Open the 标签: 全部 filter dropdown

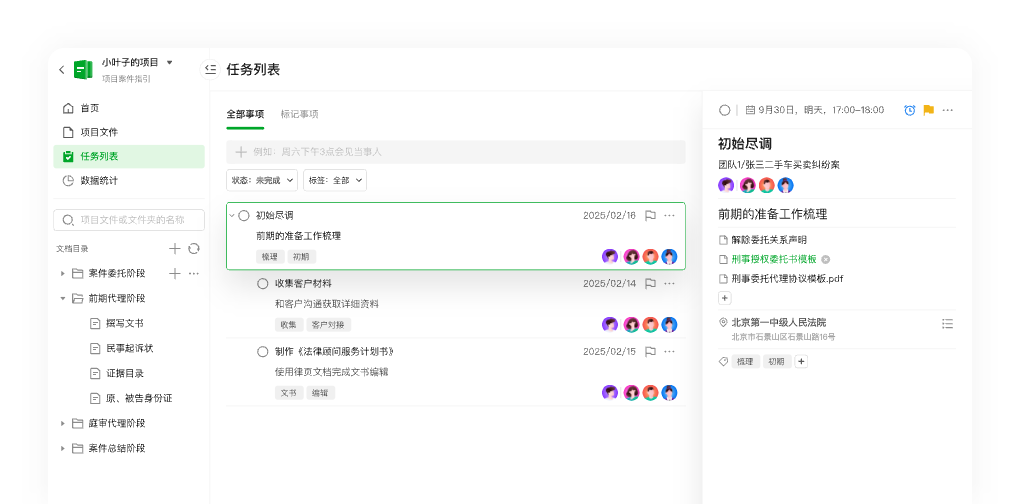(x=334, y=180)
